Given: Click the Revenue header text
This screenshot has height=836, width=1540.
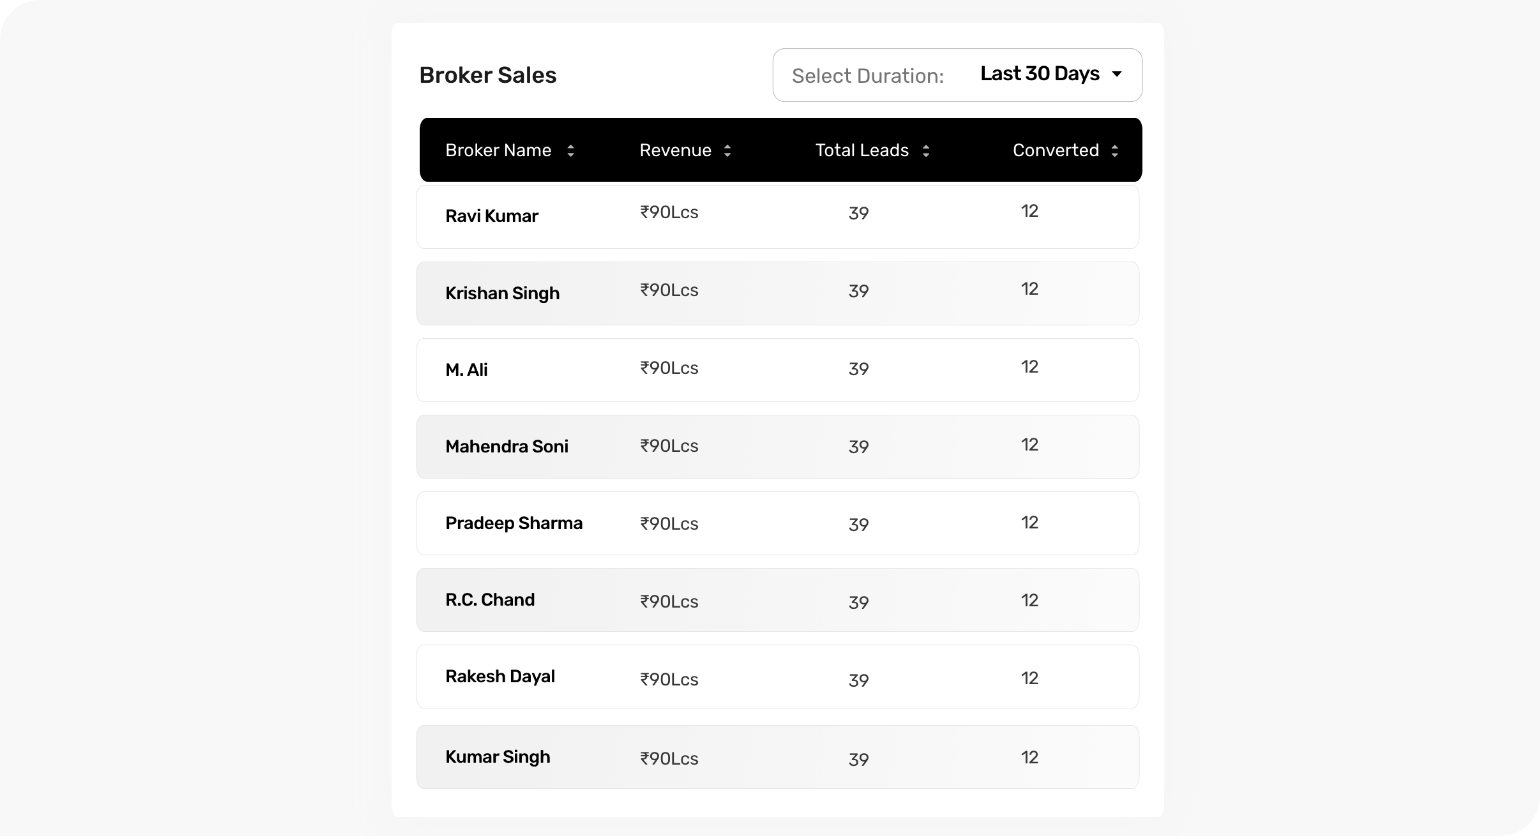Looking at the screenshot, I should [675, 150].
